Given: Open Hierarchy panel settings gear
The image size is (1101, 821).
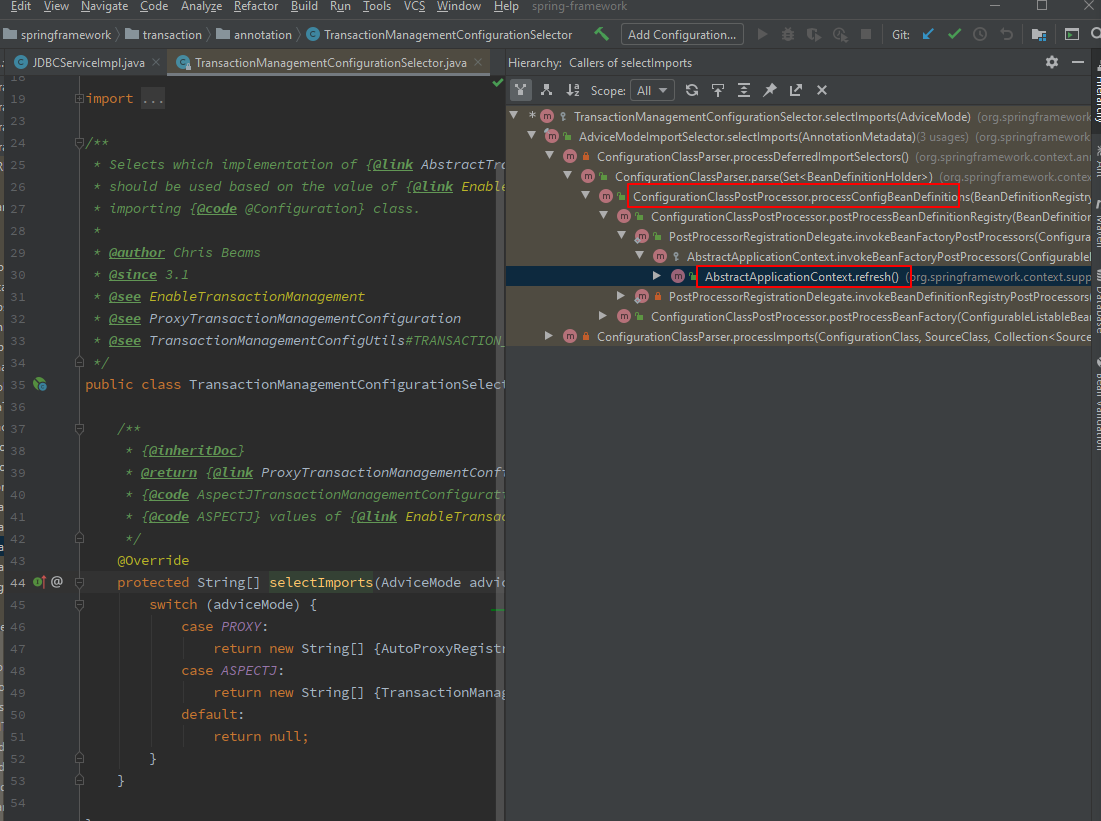Looking at the screenshot, I should [1052, 62].
